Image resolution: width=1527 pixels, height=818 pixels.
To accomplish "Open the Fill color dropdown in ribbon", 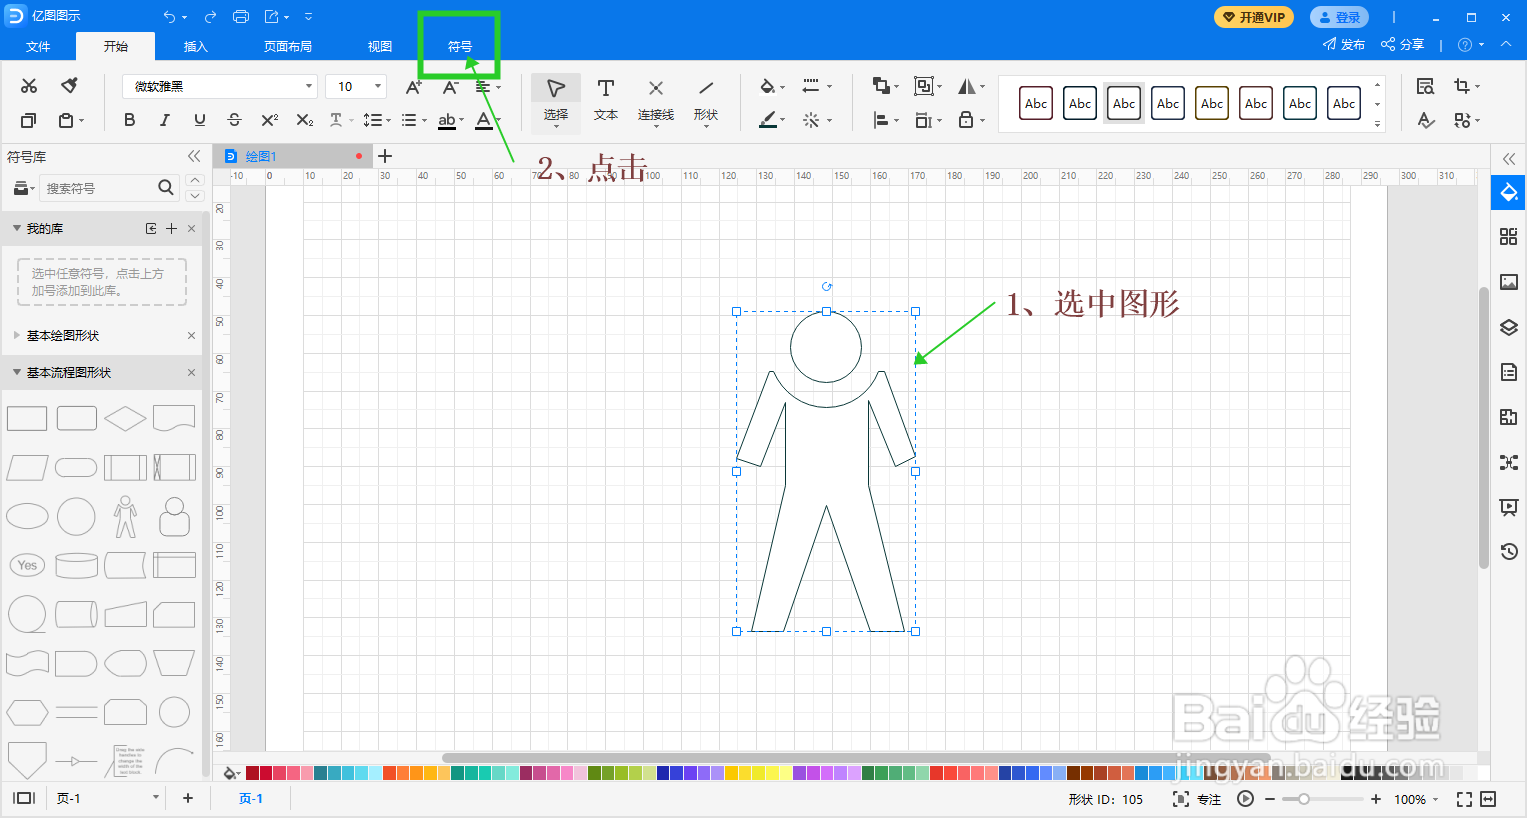I will 772,87.
